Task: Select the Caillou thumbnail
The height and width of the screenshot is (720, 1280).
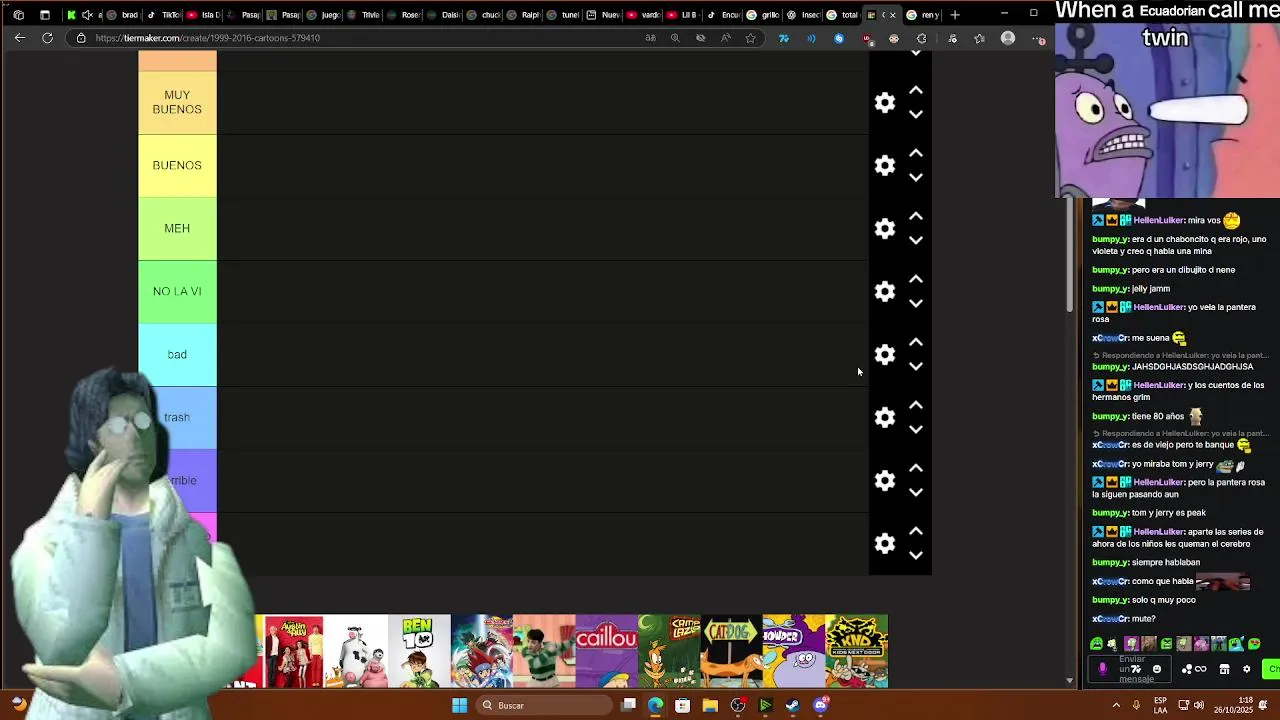Action: [x=606, y=652]
